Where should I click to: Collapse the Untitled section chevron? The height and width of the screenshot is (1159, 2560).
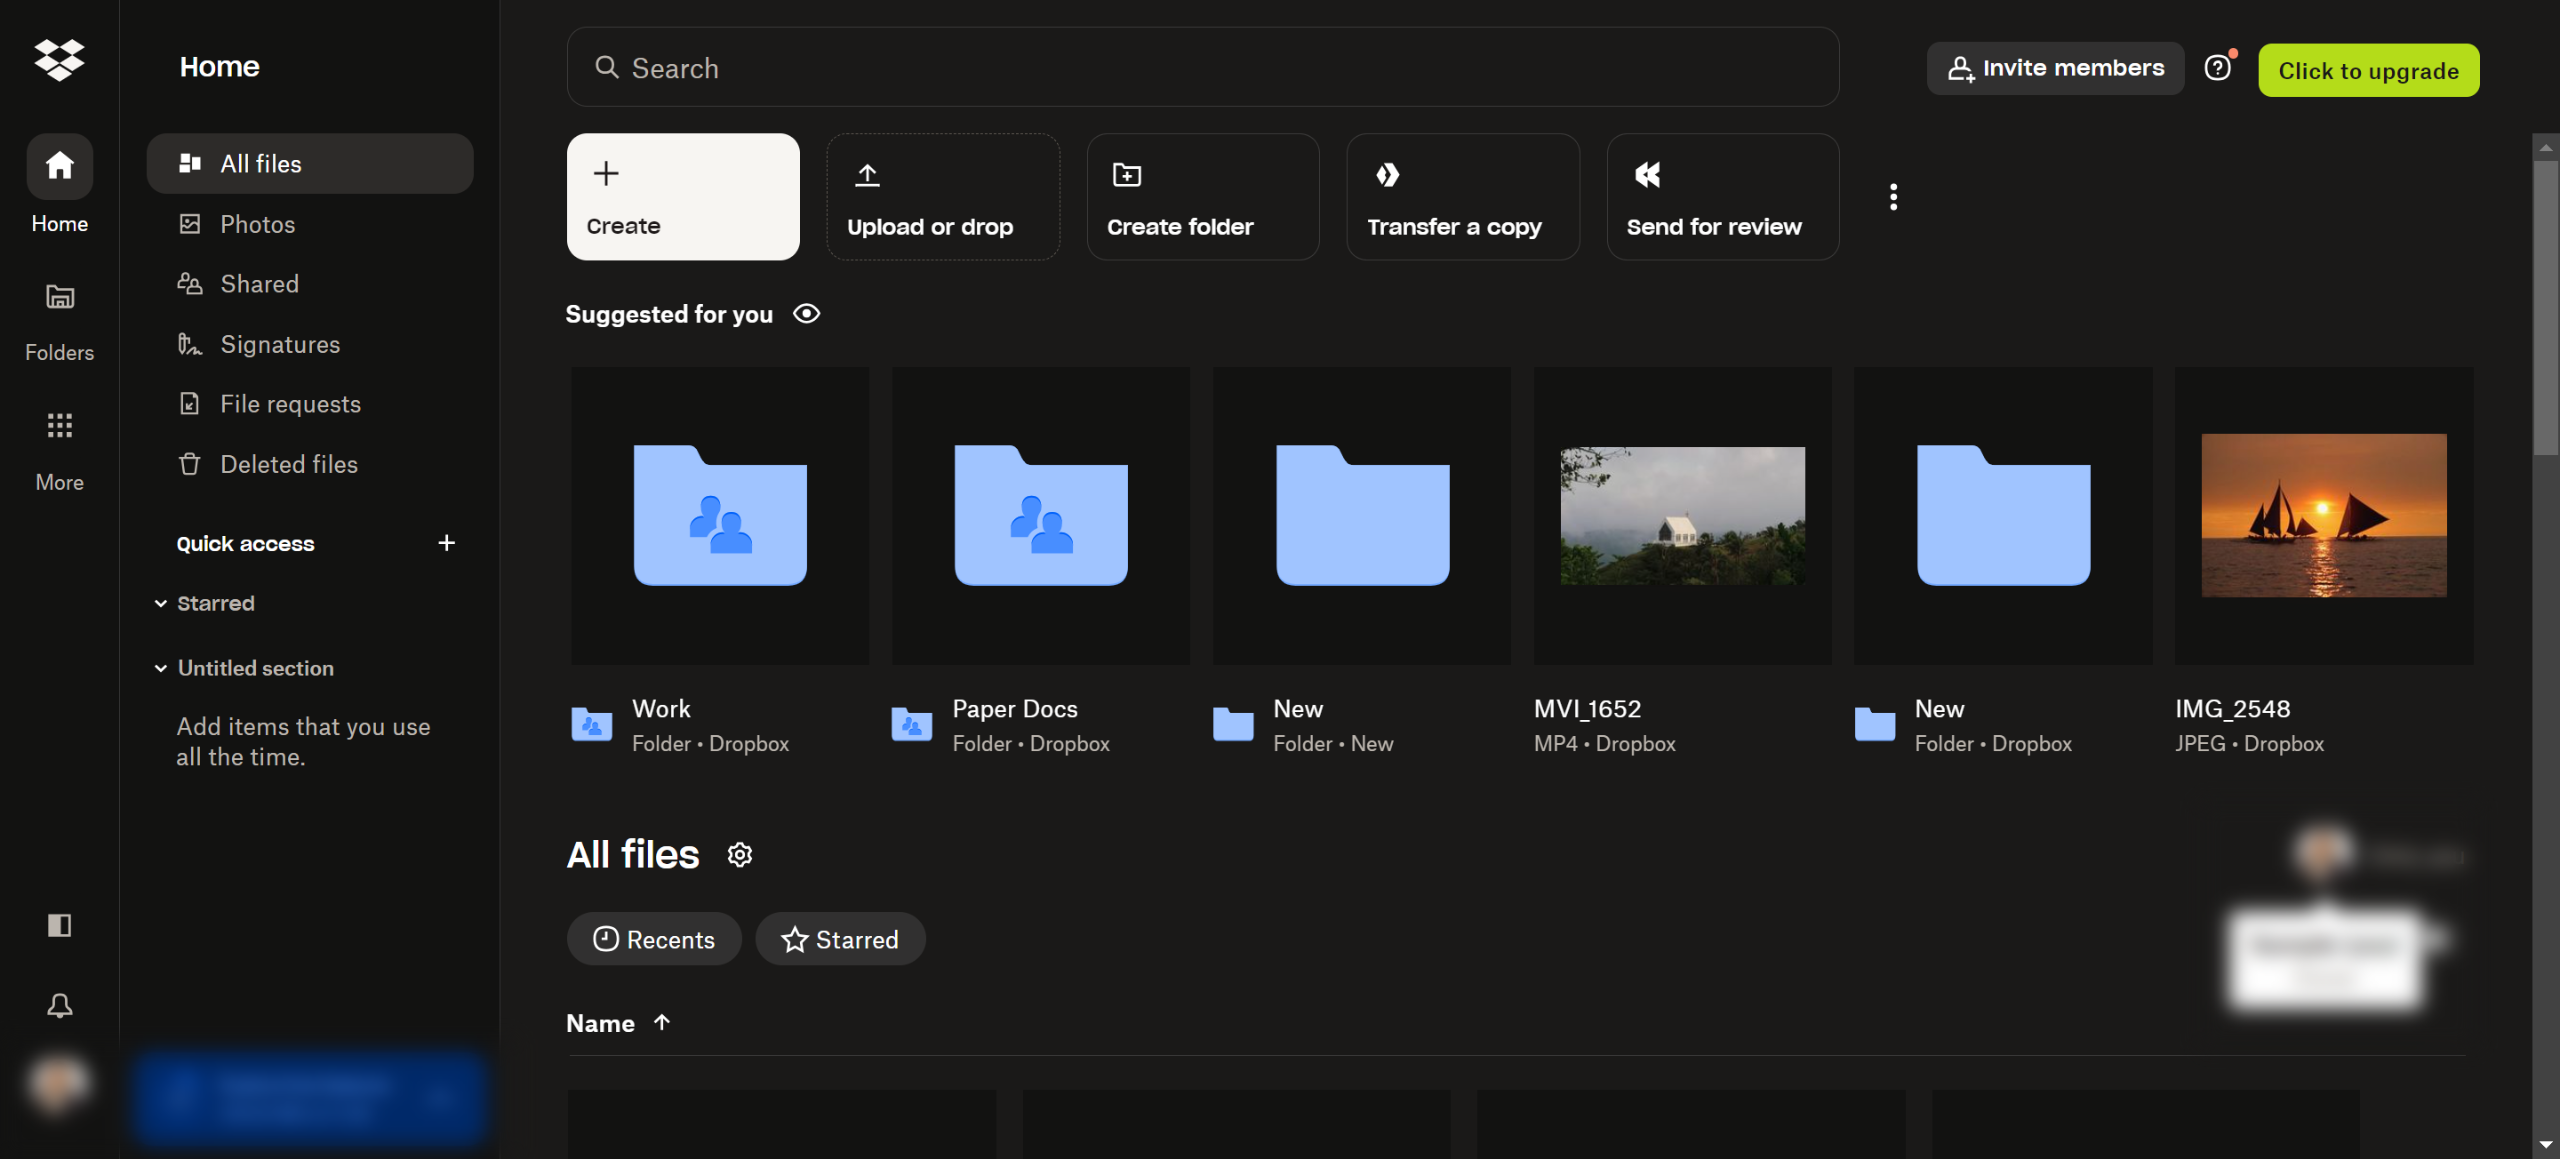160,668
